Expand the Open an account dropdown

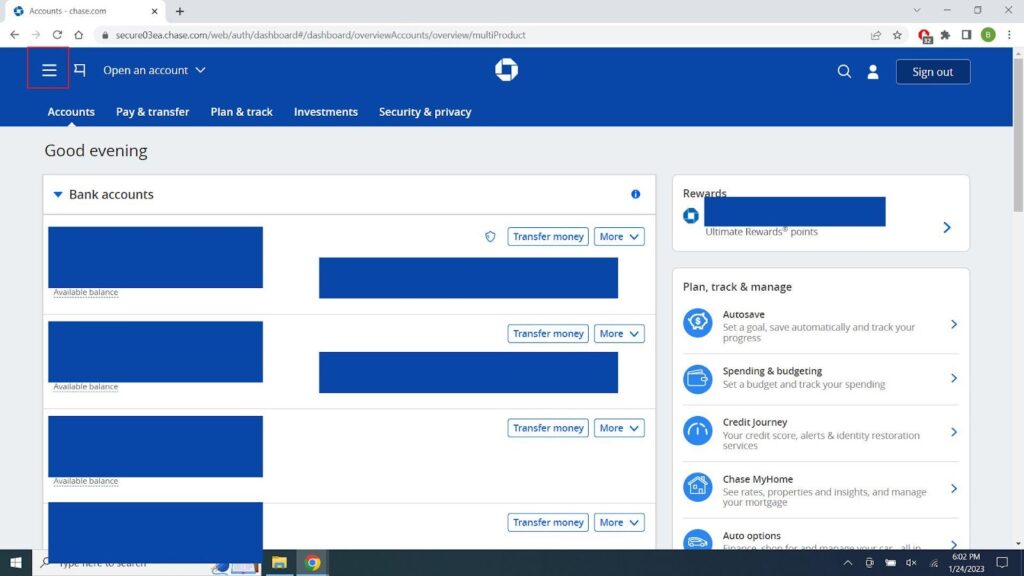(x=153, y=70)
